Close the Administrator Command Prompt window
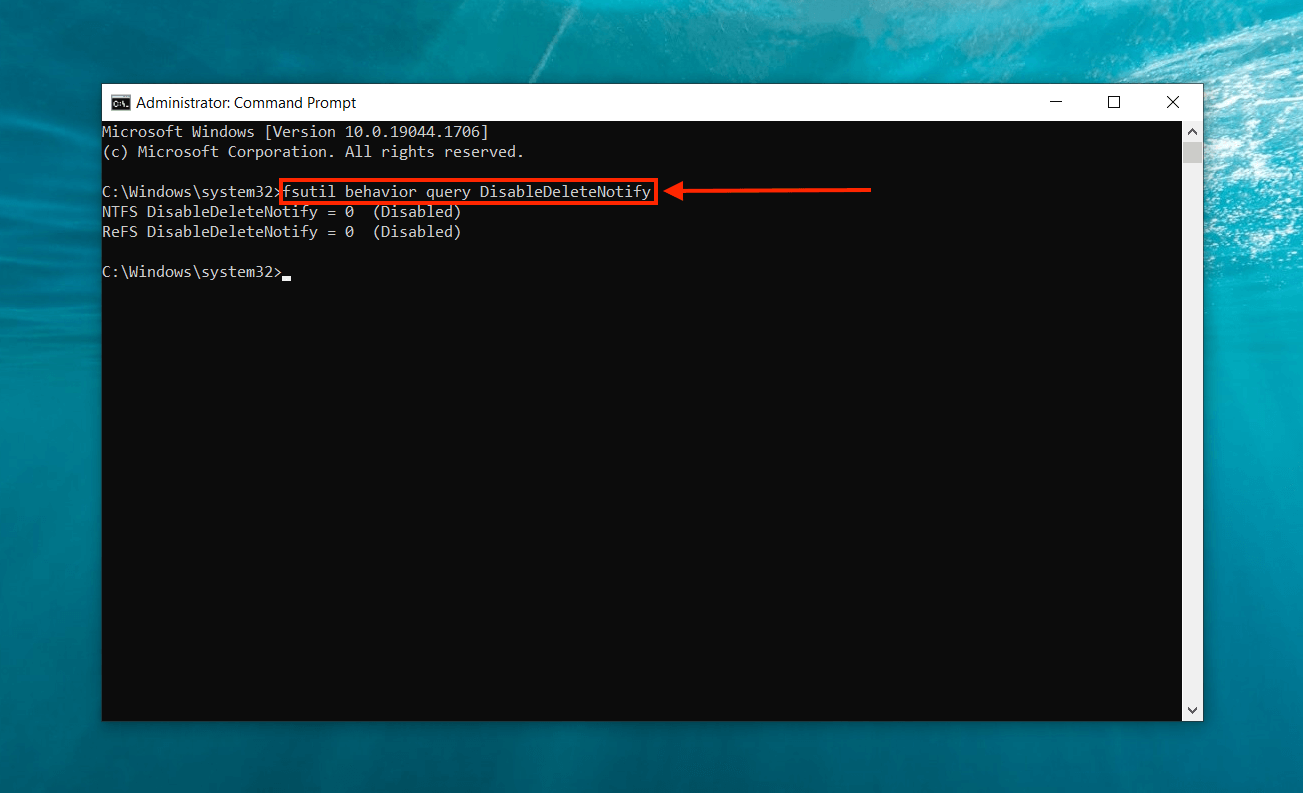Viewport: 1303px width, 793px height. pos(1173,103)
